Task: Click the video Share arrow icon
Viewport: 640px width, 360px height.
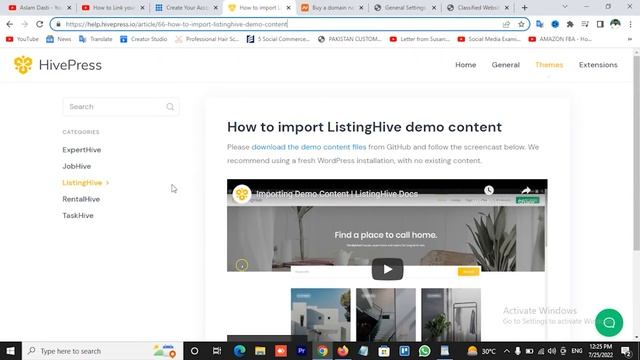Action: pyautogui.click(x=526, y=190)
